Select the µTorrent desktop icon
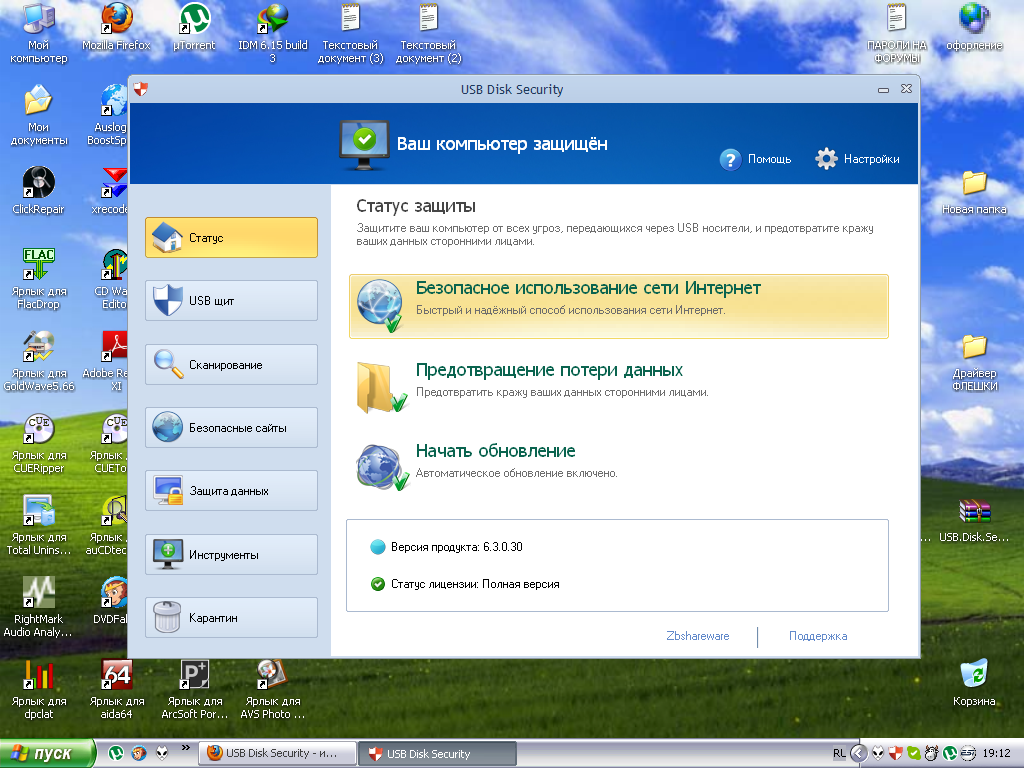The width and height of the screenshot is (1024, 768). 194,27
